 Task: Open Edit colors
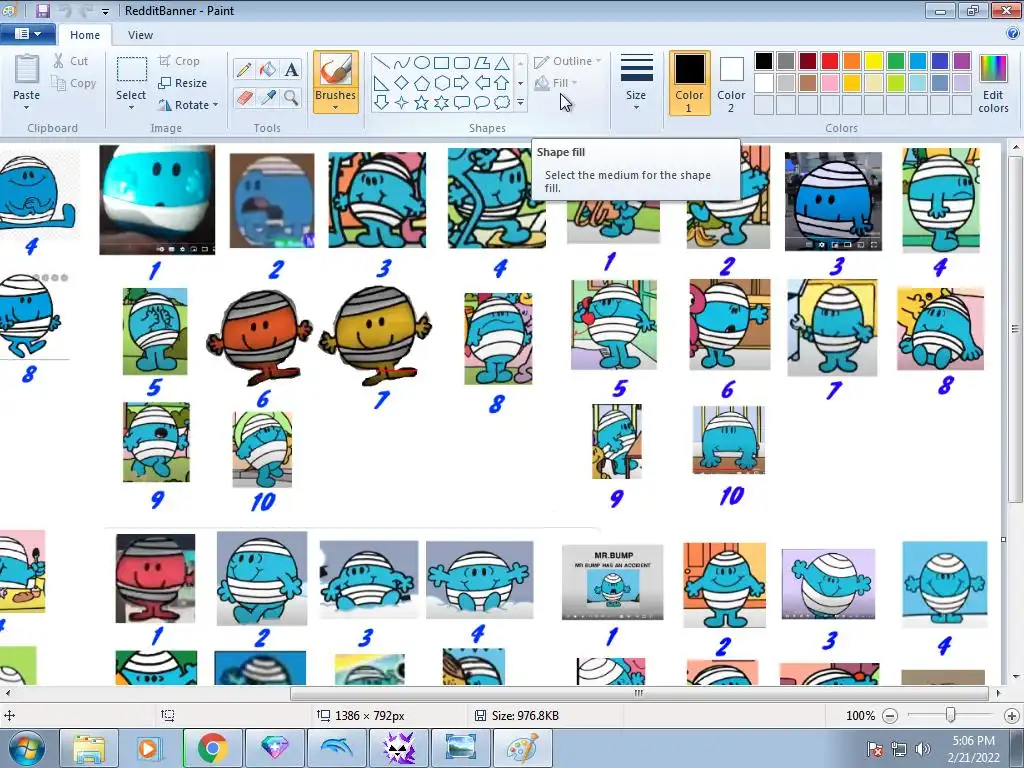(993, 84)
